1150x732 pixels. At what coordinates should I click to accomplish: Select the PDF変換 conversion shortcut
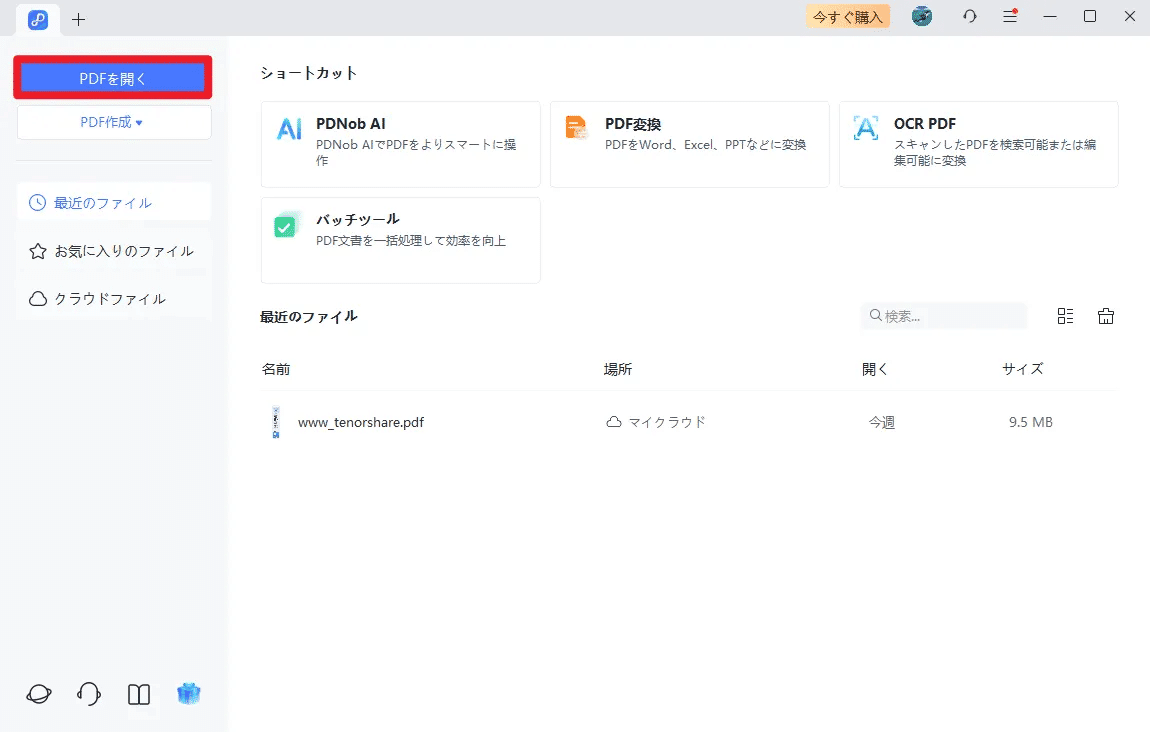click(689, 144)
